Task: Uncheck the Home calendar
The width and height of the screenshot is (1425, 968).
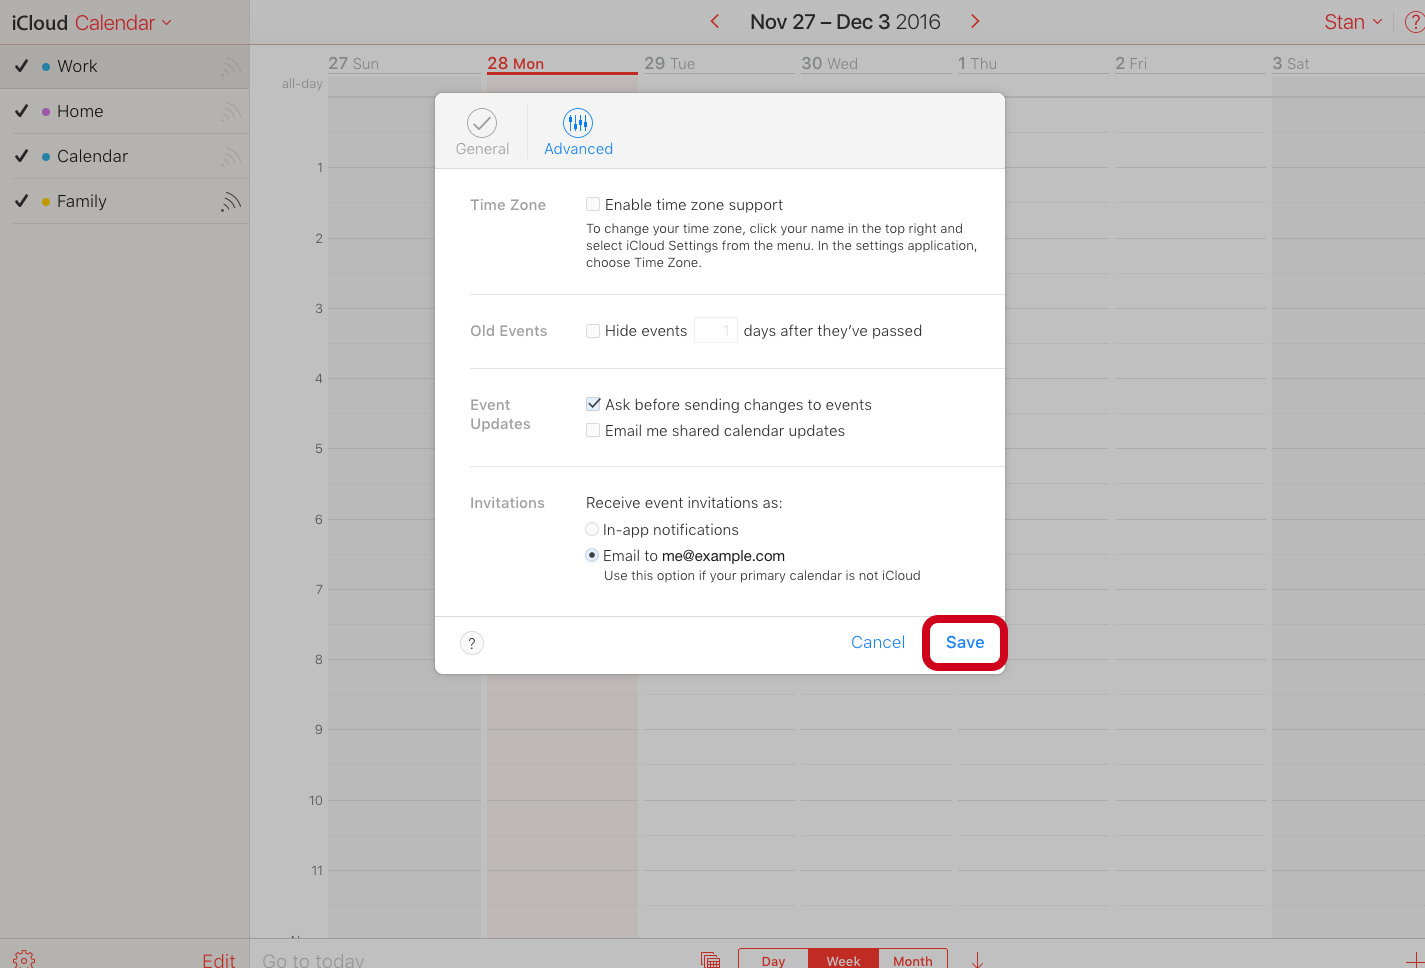Action: coord(21,111)
